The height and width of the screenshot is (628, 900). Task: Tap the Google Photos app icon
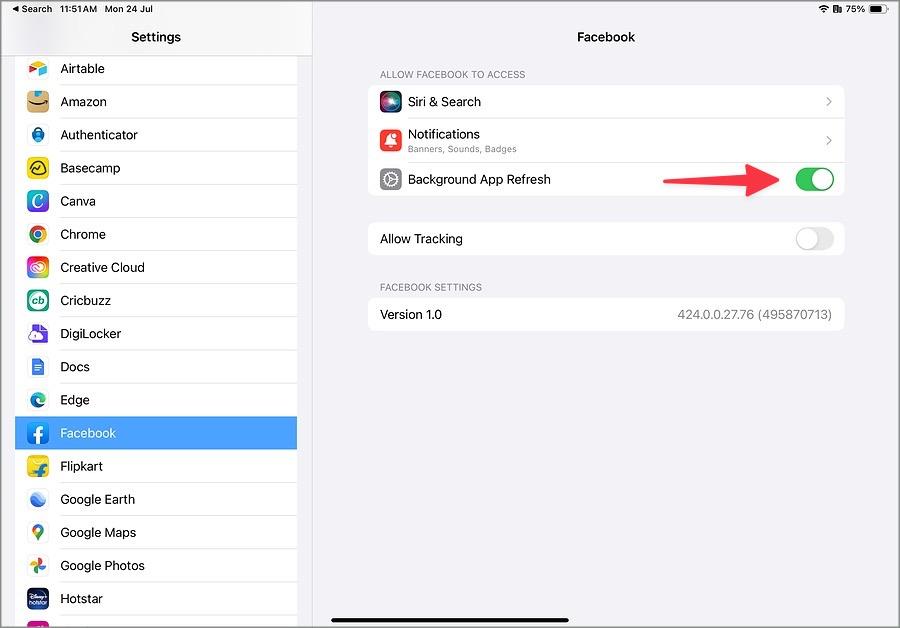(x=38, y=566)
